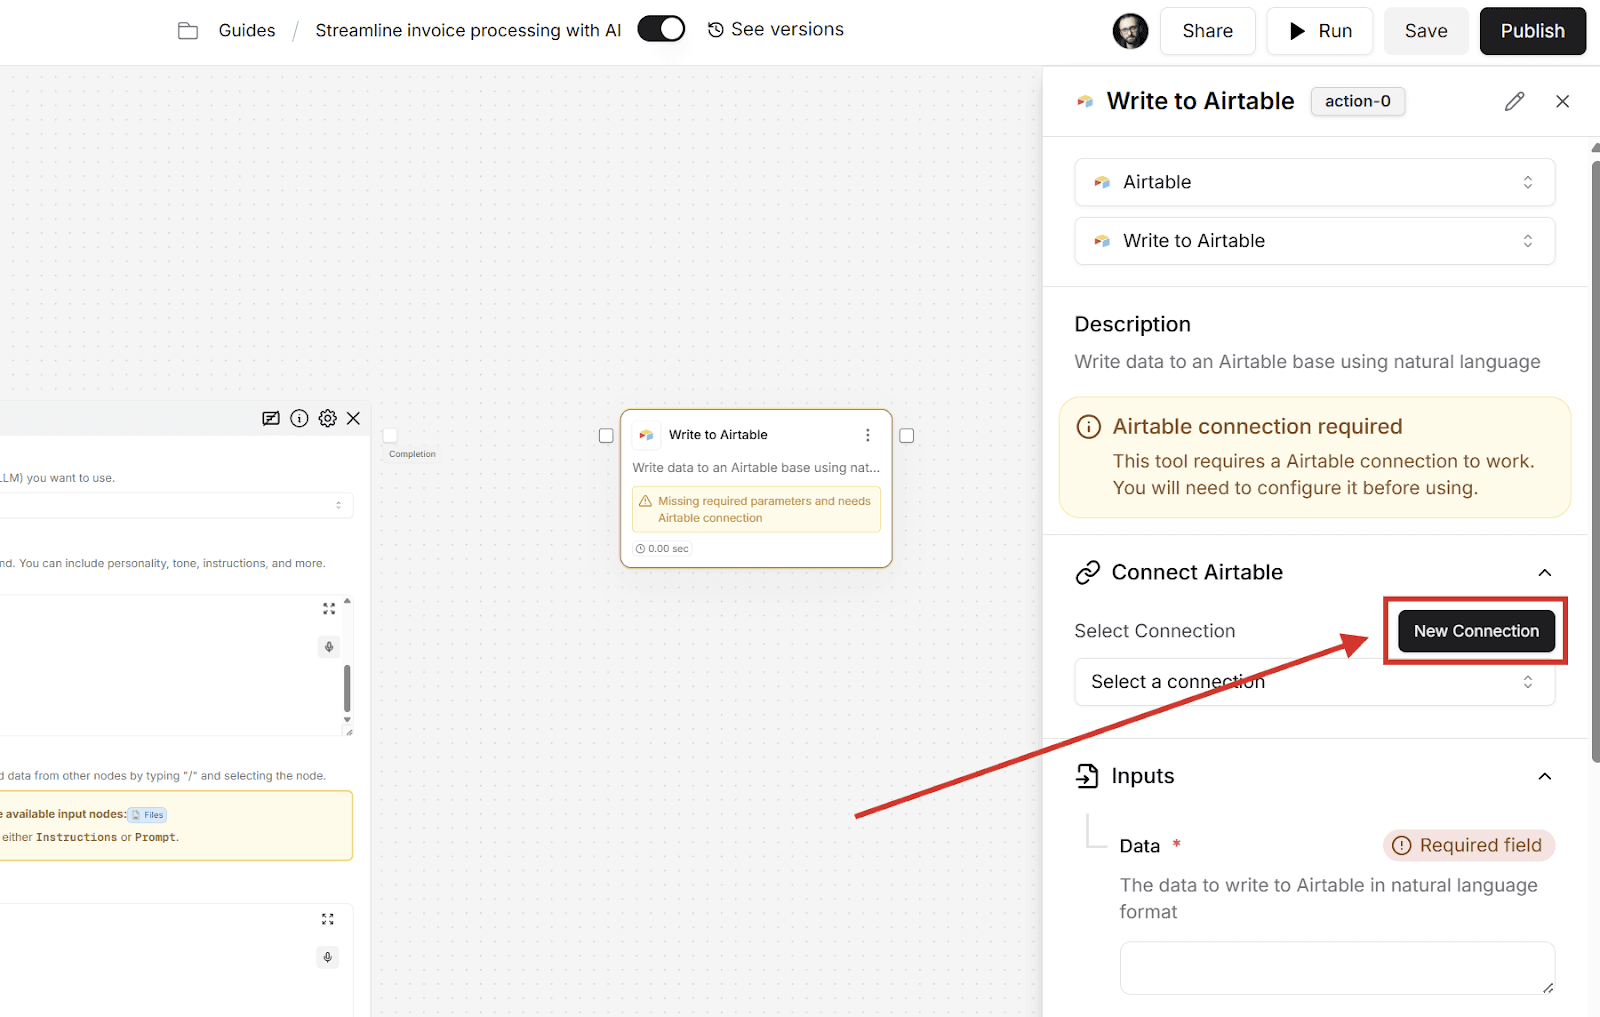Click the See versions history icon
1600x1017 pixels.
point(716,30)
